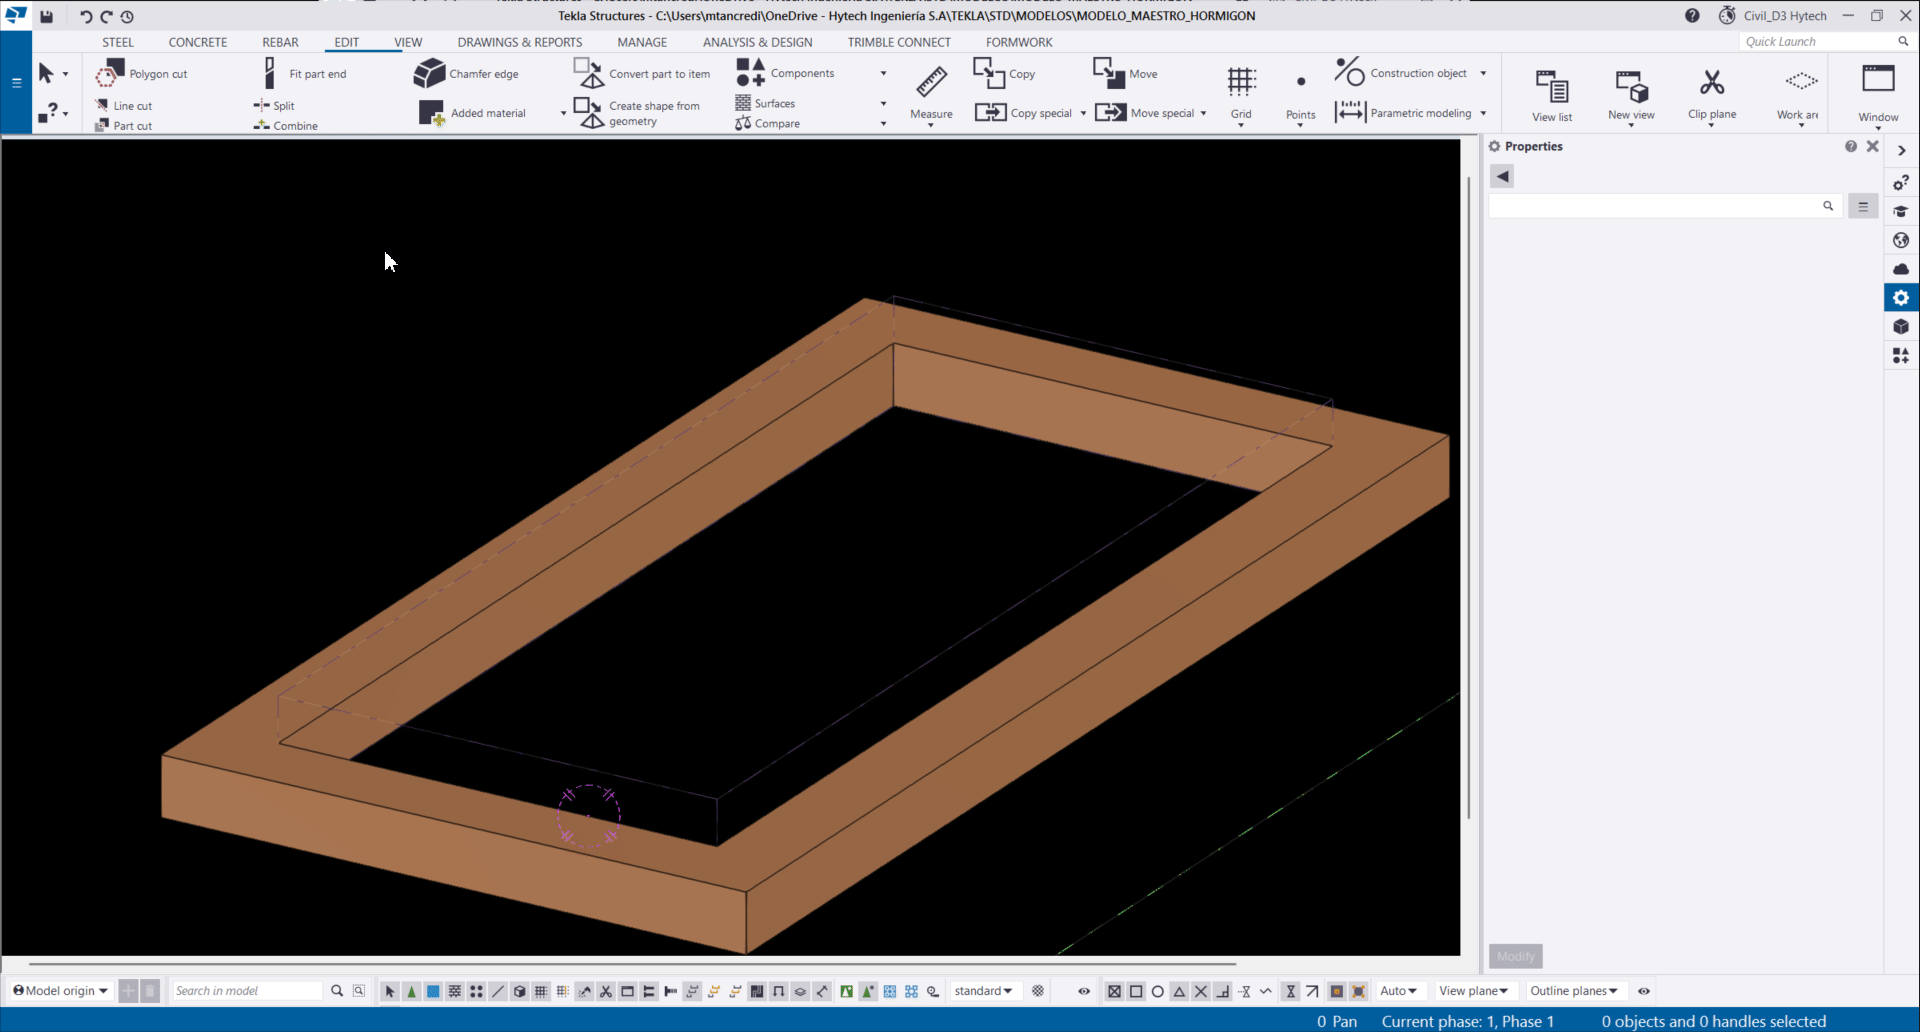This screenshot has height=1032, width=1920.
Task: Toggle snap to end points switch
Action: click(1136, 991)
